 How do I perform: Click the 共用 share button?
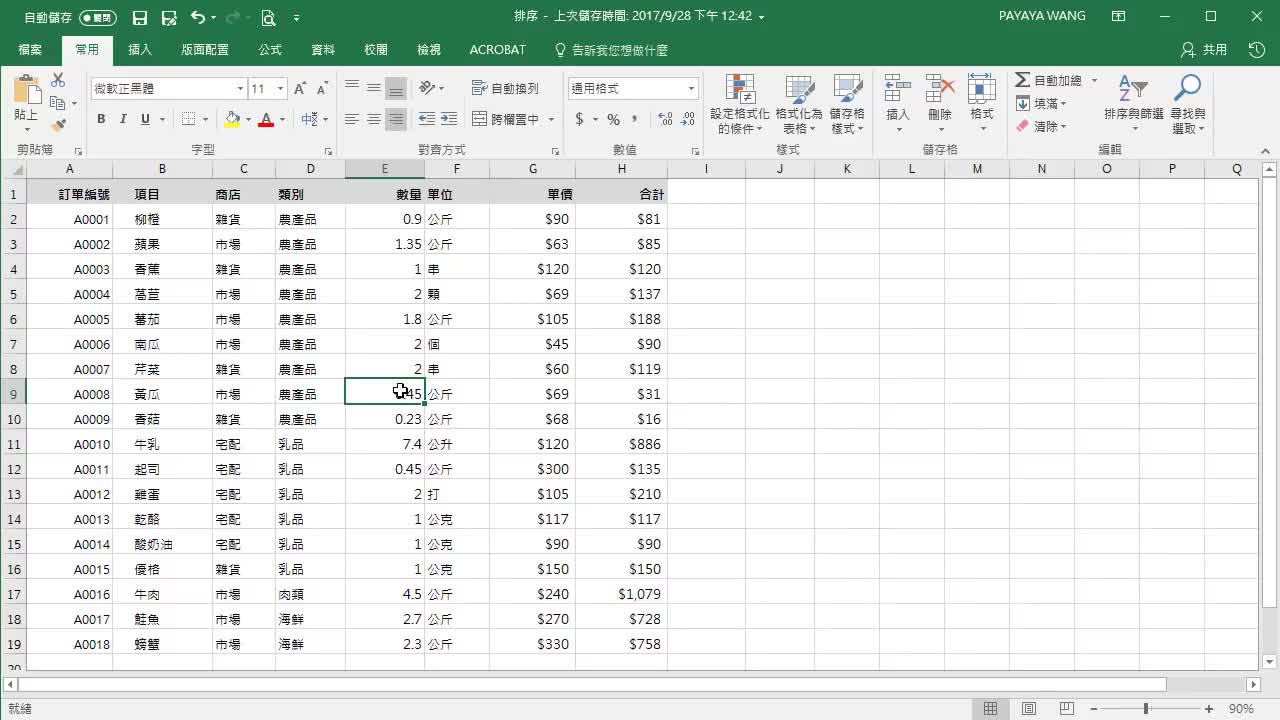[1204, 50]
